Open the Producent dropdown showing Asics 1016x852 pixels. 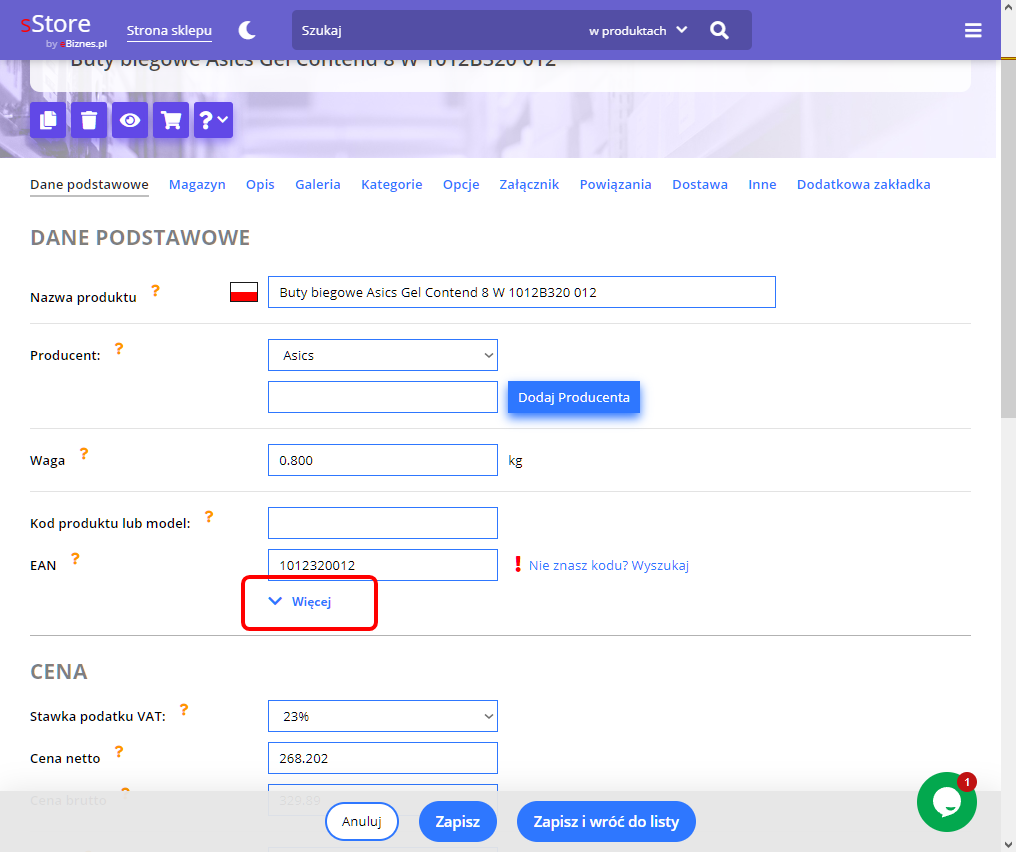point(383,355)
